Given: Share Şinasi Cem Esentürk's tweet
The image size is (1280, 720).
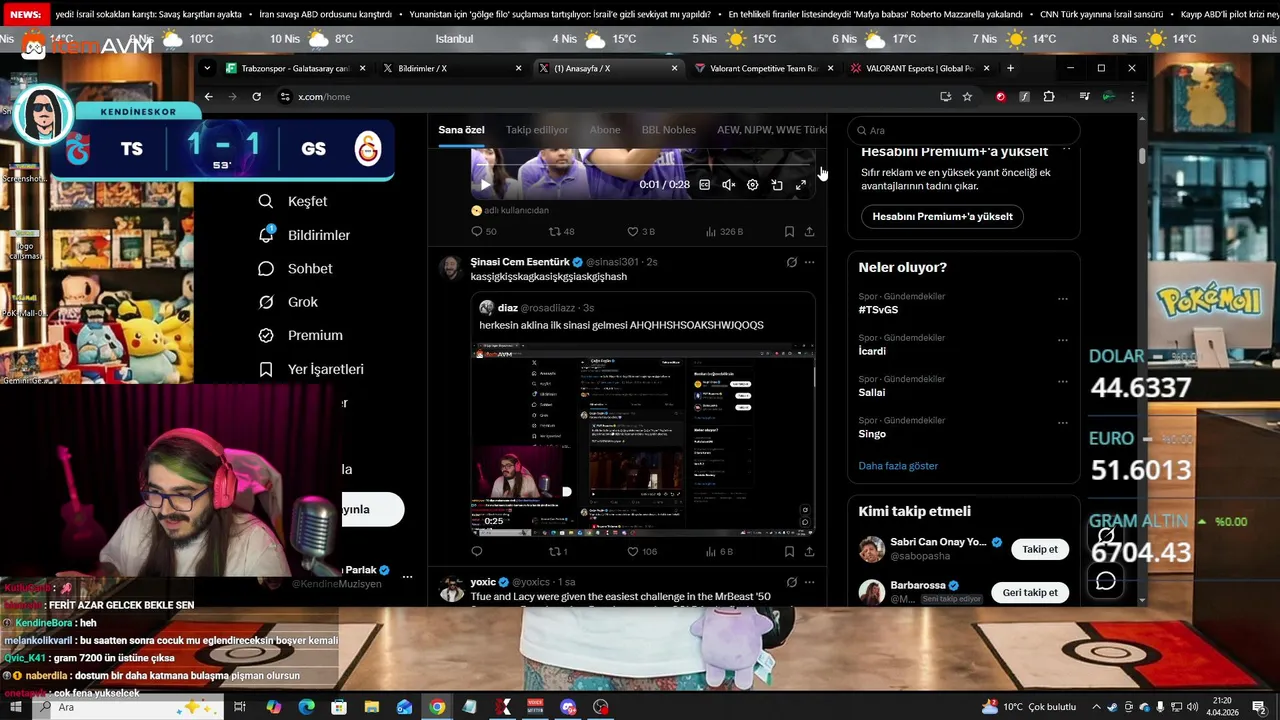Looking at the screenshot, I should click(809, 551).
